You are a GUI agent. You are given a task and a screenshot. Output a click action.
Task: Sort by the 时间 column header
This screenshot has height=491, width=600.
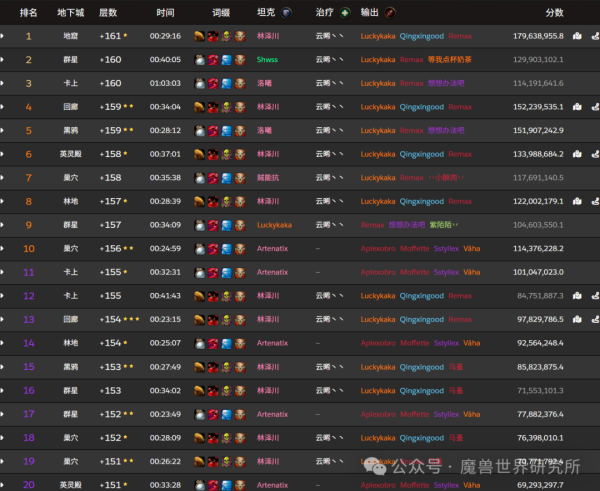[165, 13]
